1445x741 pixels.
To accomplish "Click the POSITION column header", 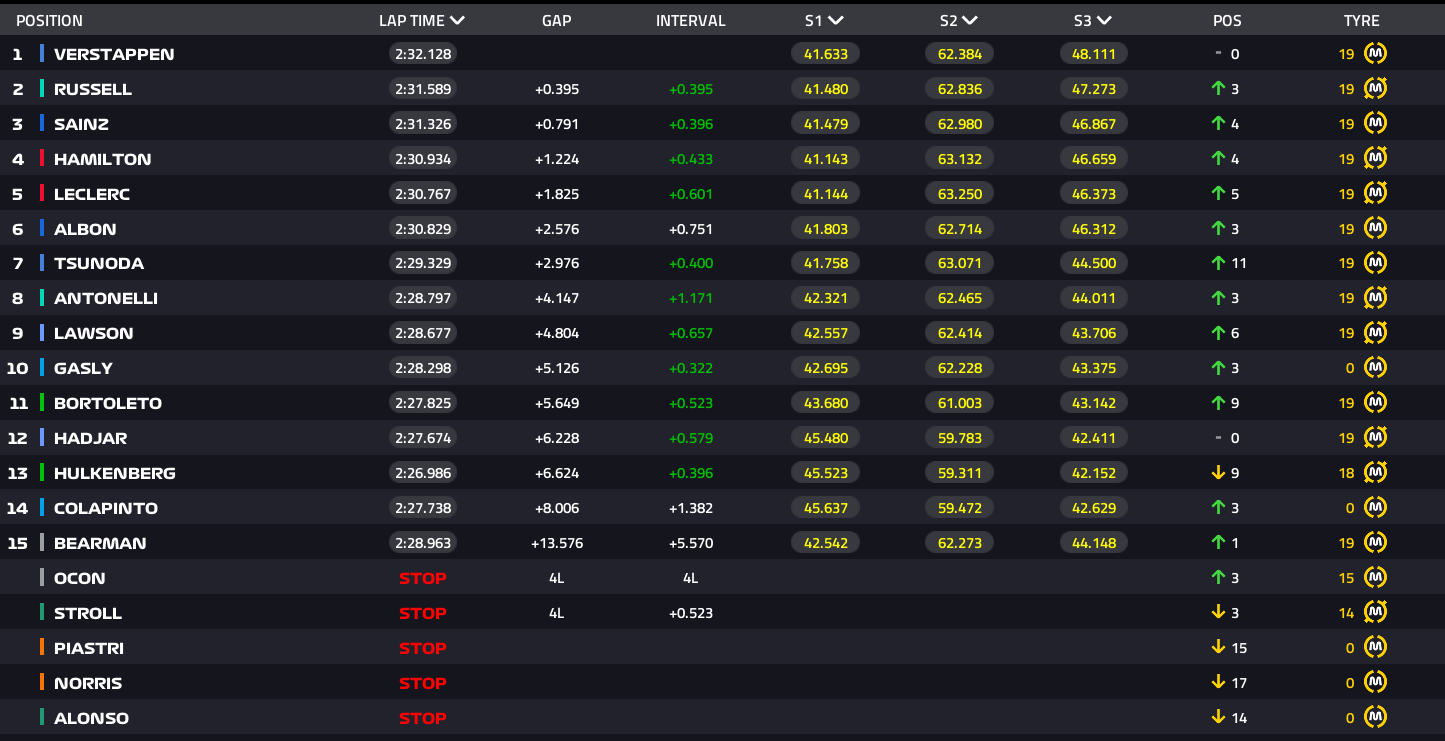I will (x=49, y=20).
